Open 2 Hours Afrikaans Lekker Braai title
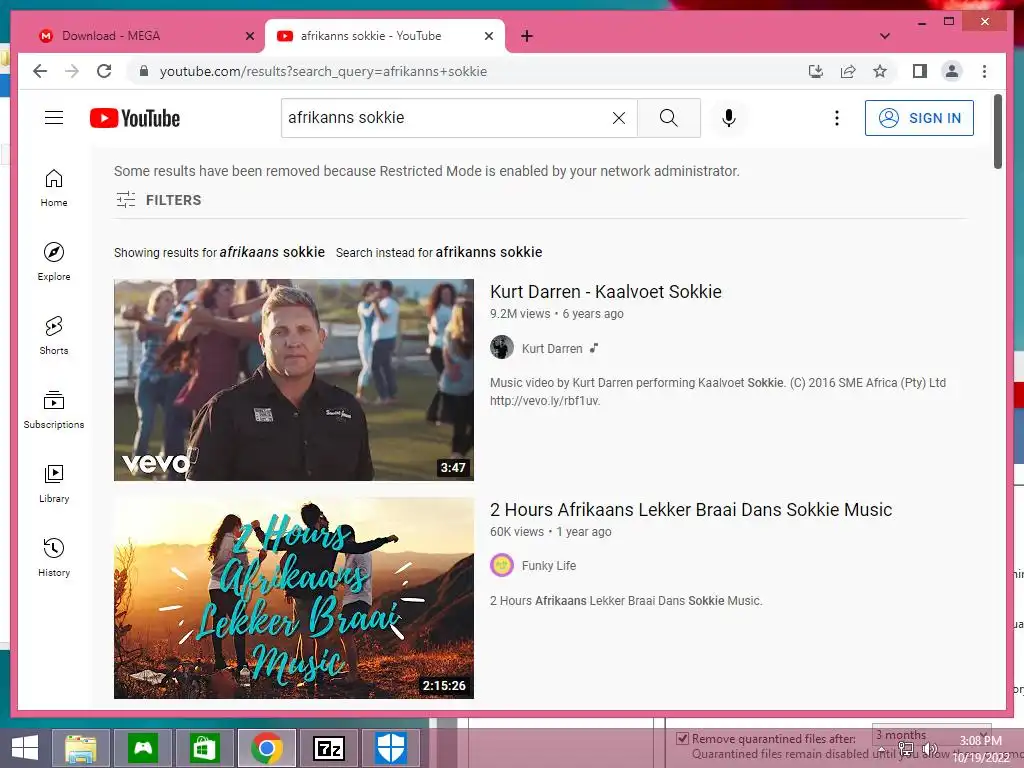Image resolution: width=1024 pixels, height=768 pixels. click(691, 509)
